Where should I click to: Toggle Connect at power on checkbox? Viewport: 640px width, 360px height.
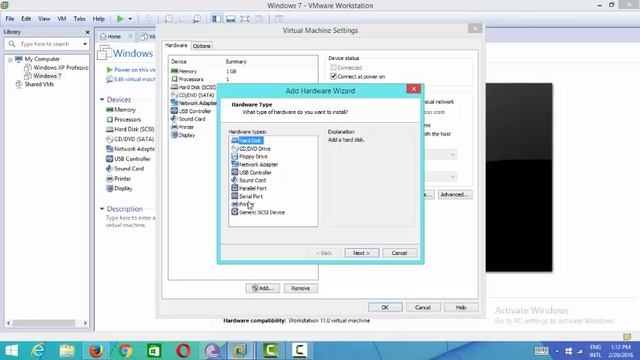[x=333, y=76]
